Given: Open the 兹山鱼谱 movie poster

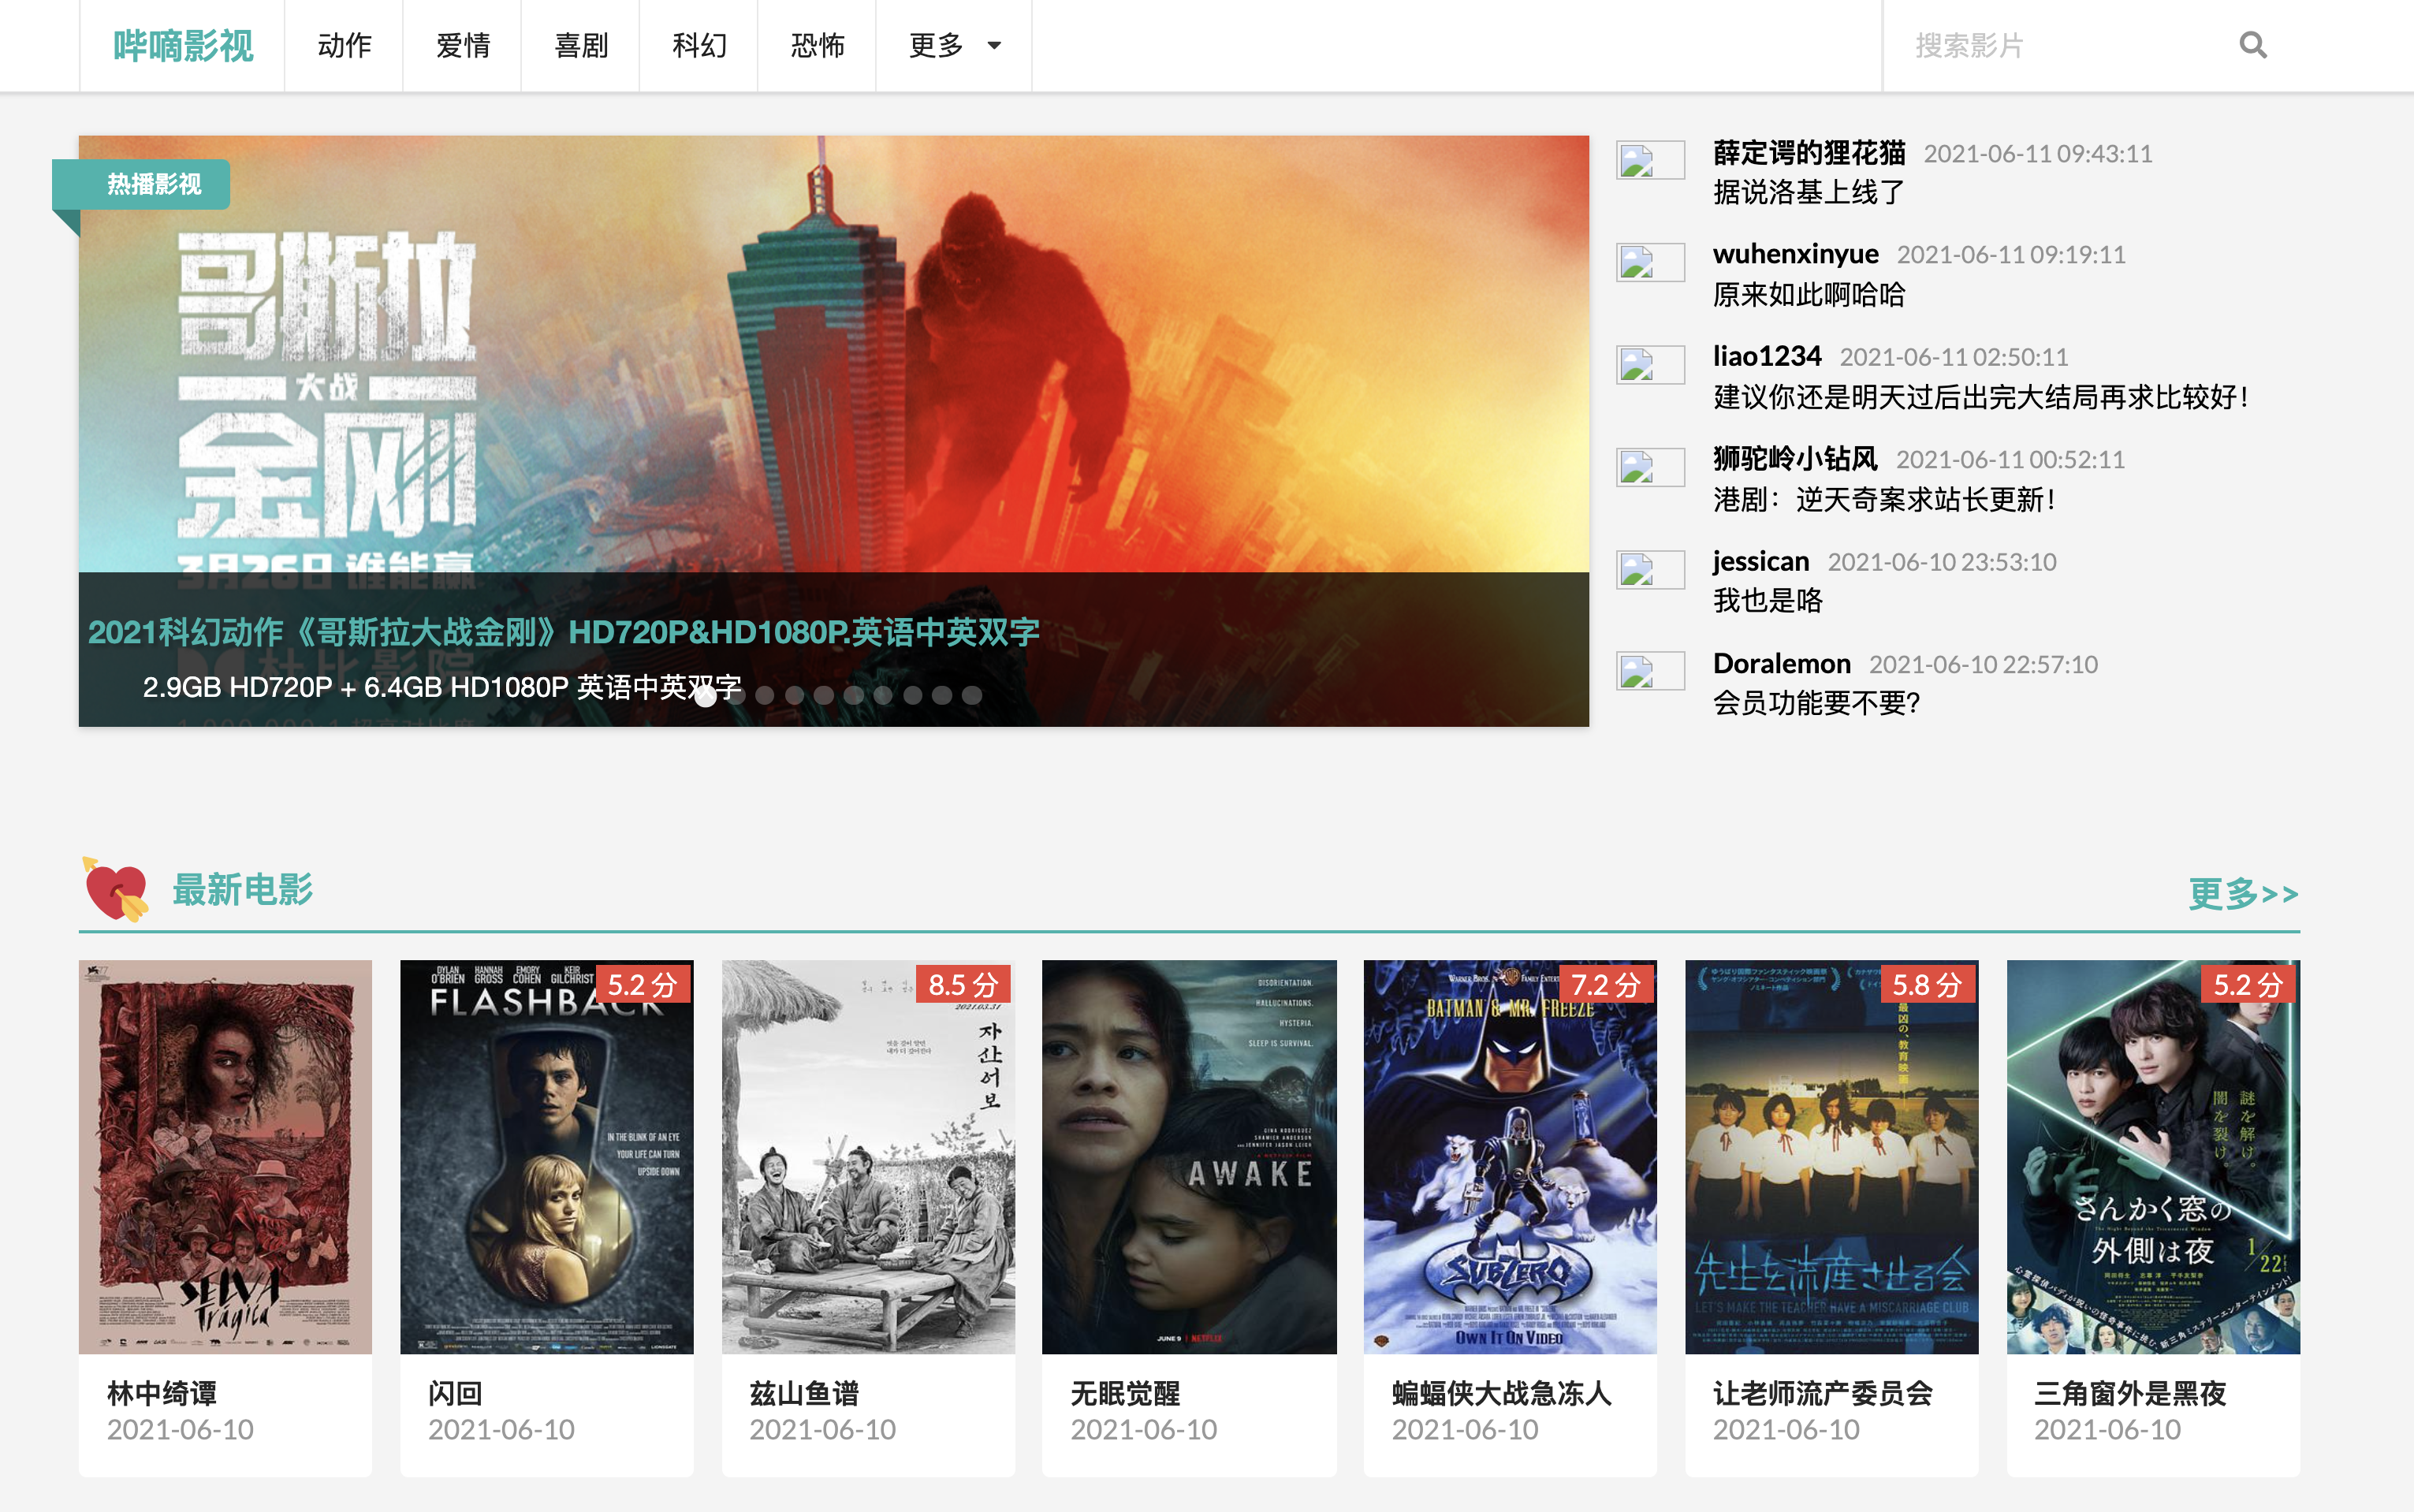Looking at the screenshot, I should (868, 1156).
